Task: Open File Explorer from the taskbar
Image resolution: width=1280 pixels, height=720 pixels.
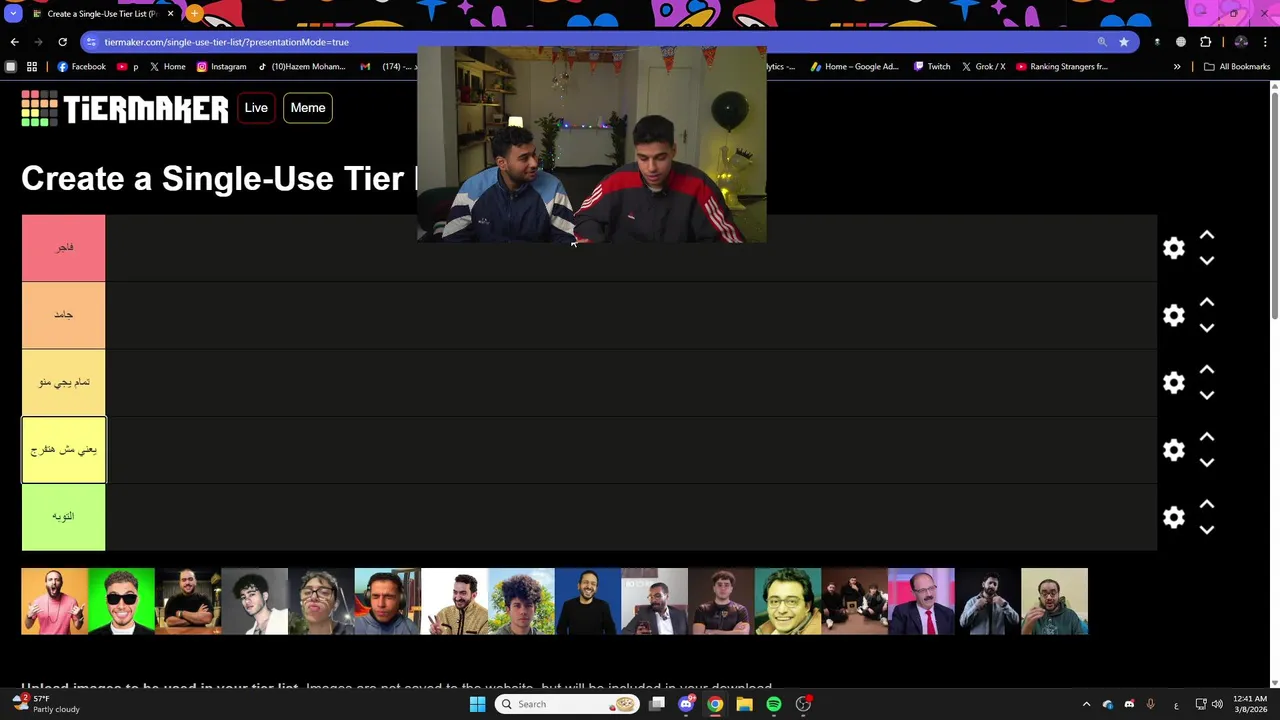Action: [744, 704]
